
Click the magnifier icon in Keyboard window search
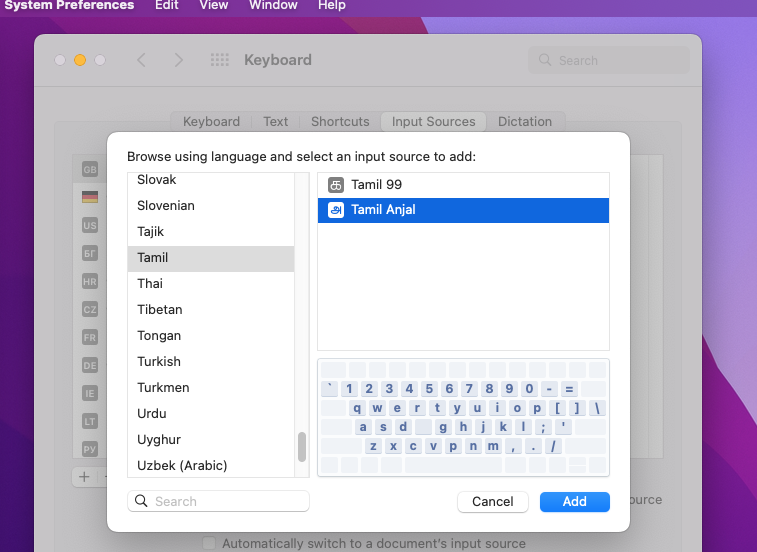point(545,60)
